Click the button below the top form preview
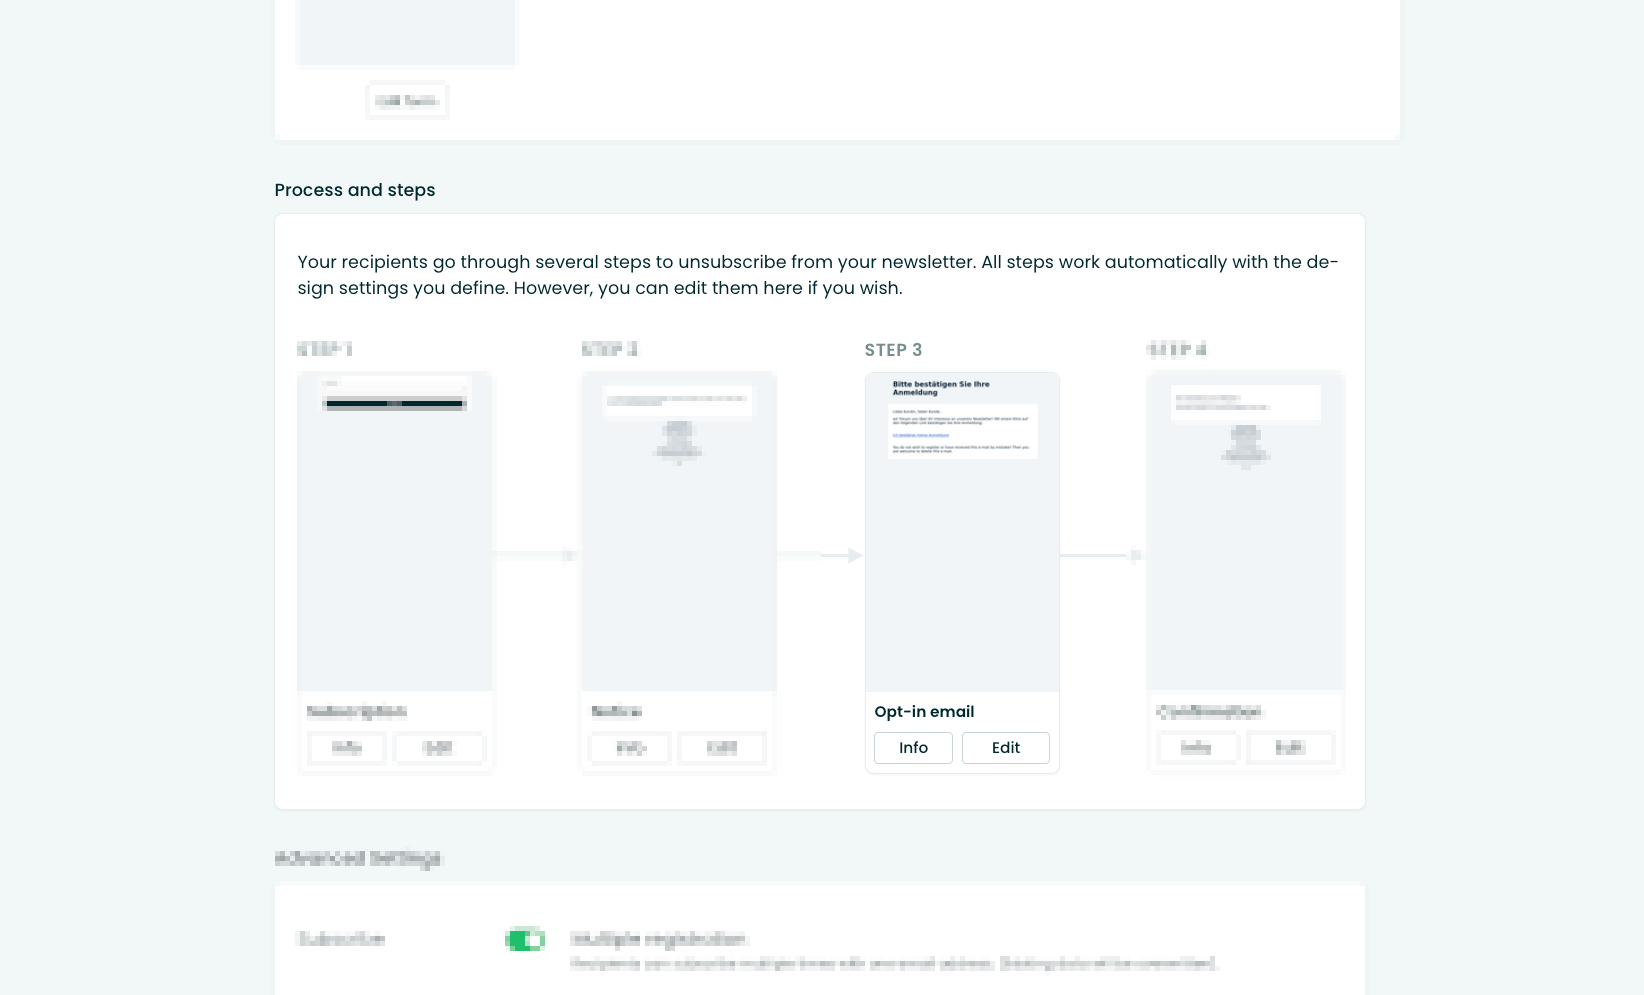This screenshot has height=995, width=1644. click(407, 101)
